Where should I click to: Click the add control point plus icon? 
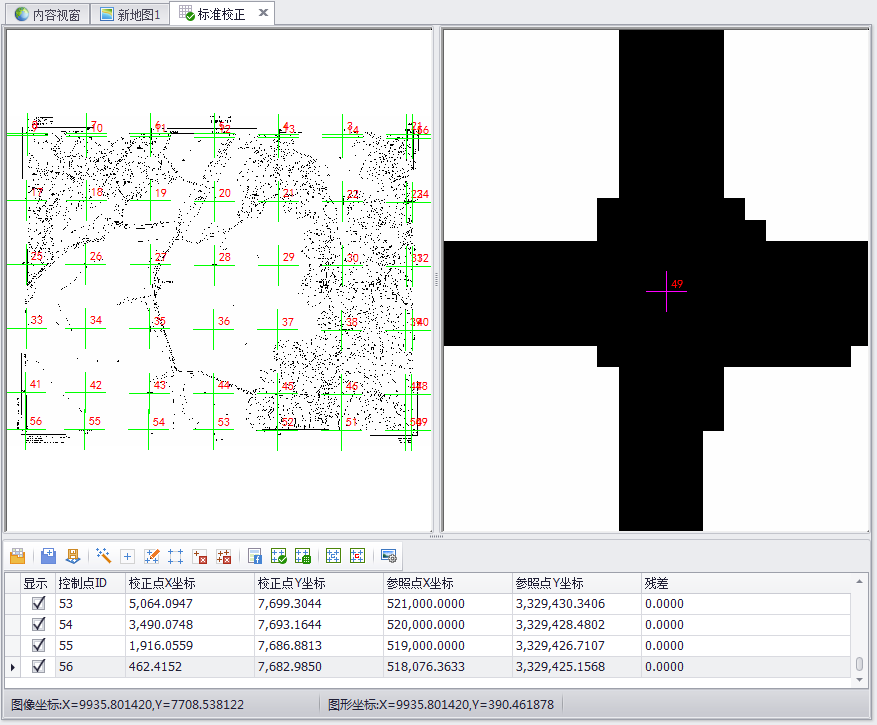pyautogui.click(x=127, y=556)
